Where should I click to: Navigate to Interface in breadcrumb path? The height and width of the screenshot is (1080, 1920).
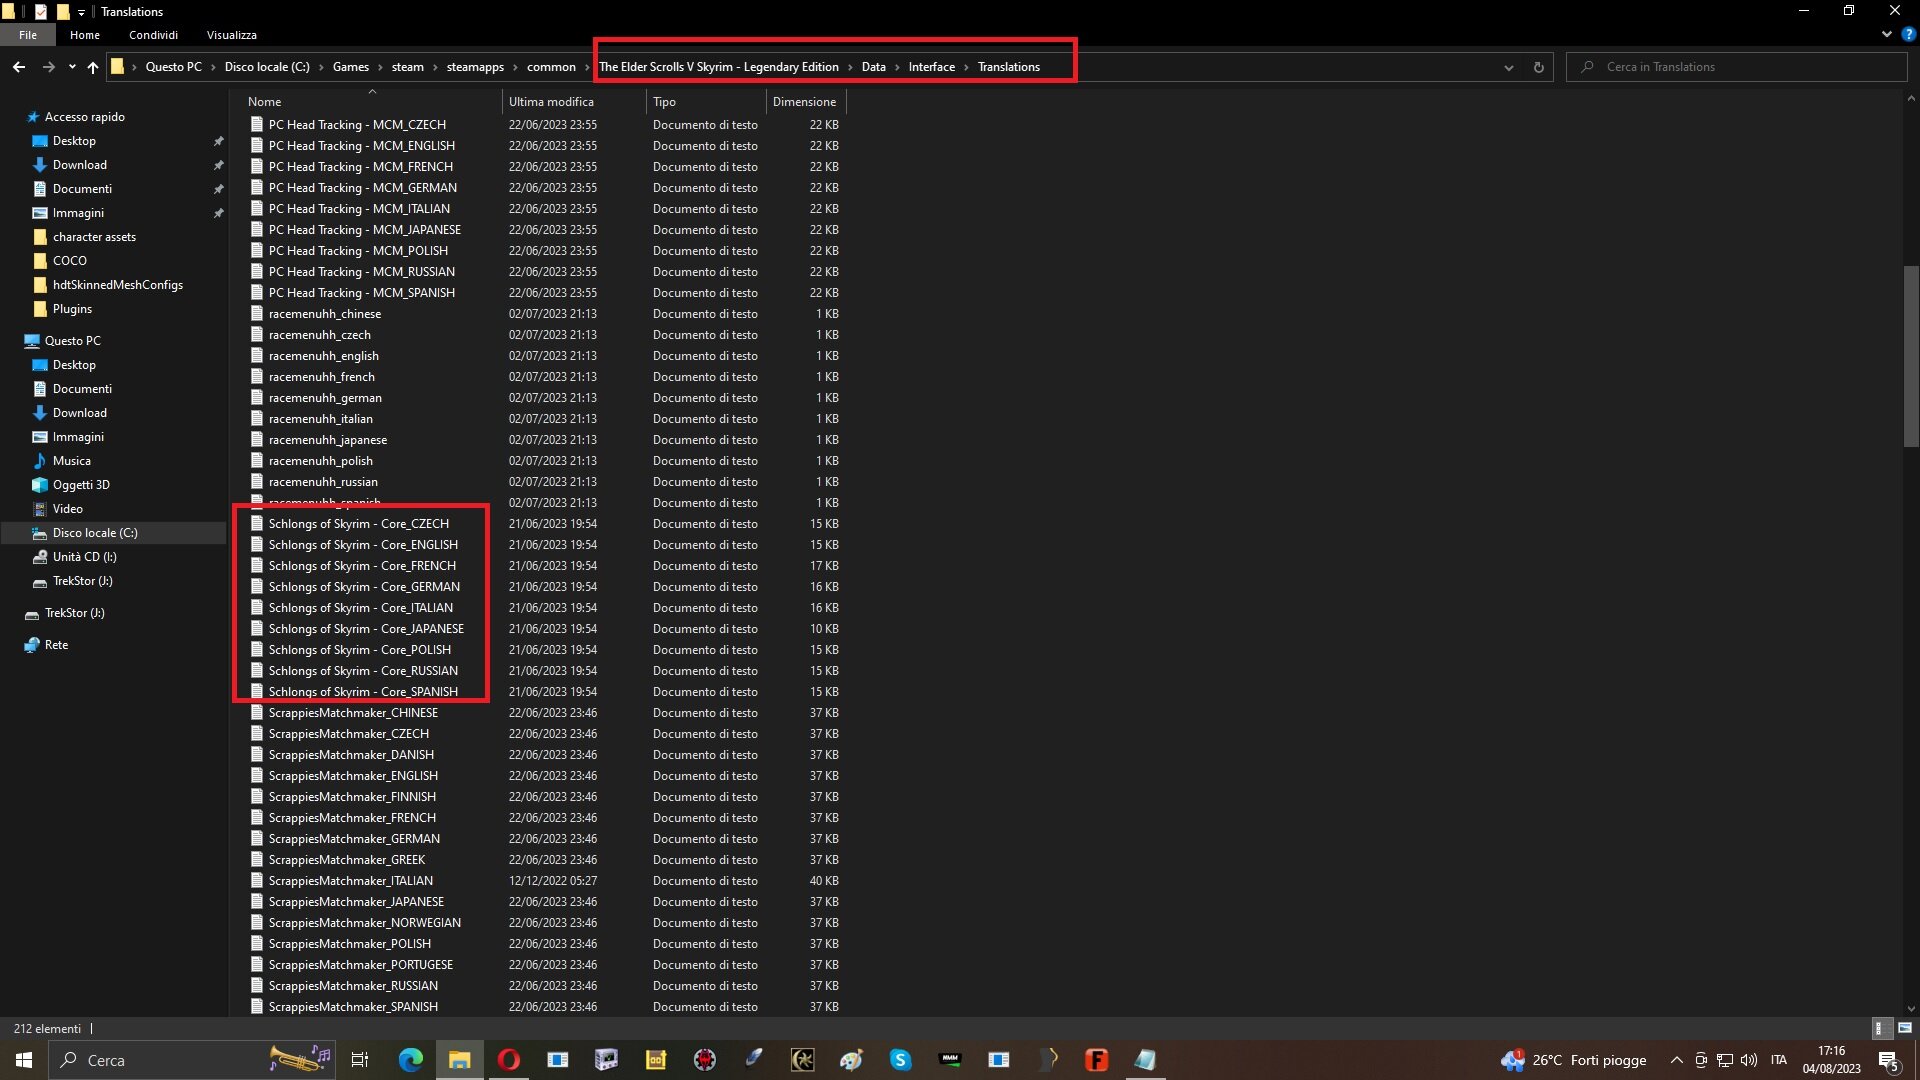point(931,67)
